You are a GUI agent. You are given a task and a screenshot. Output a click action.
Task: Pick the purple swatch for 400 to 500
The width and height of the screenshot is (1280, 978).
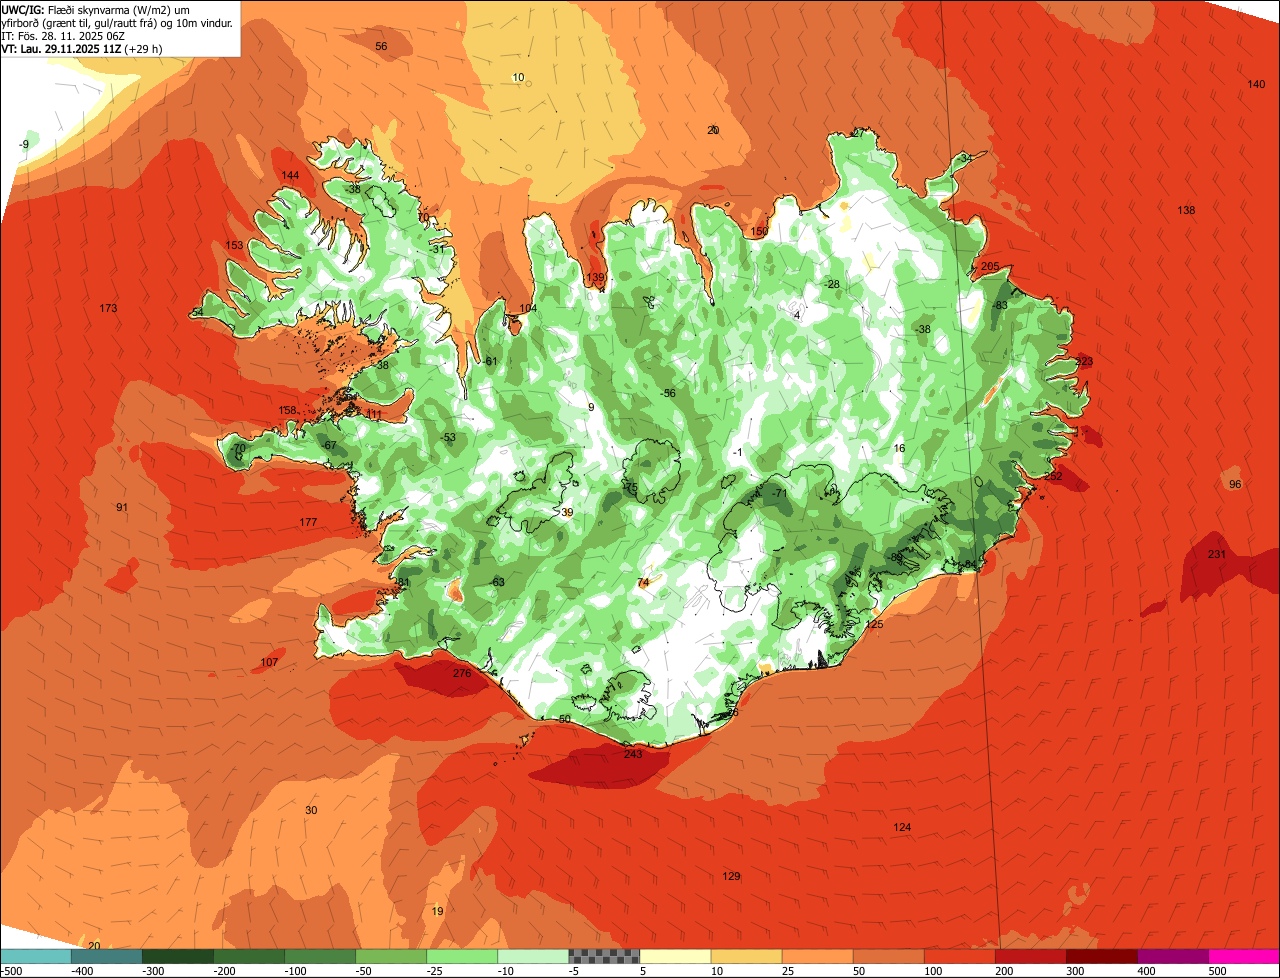coord(1171,956)
